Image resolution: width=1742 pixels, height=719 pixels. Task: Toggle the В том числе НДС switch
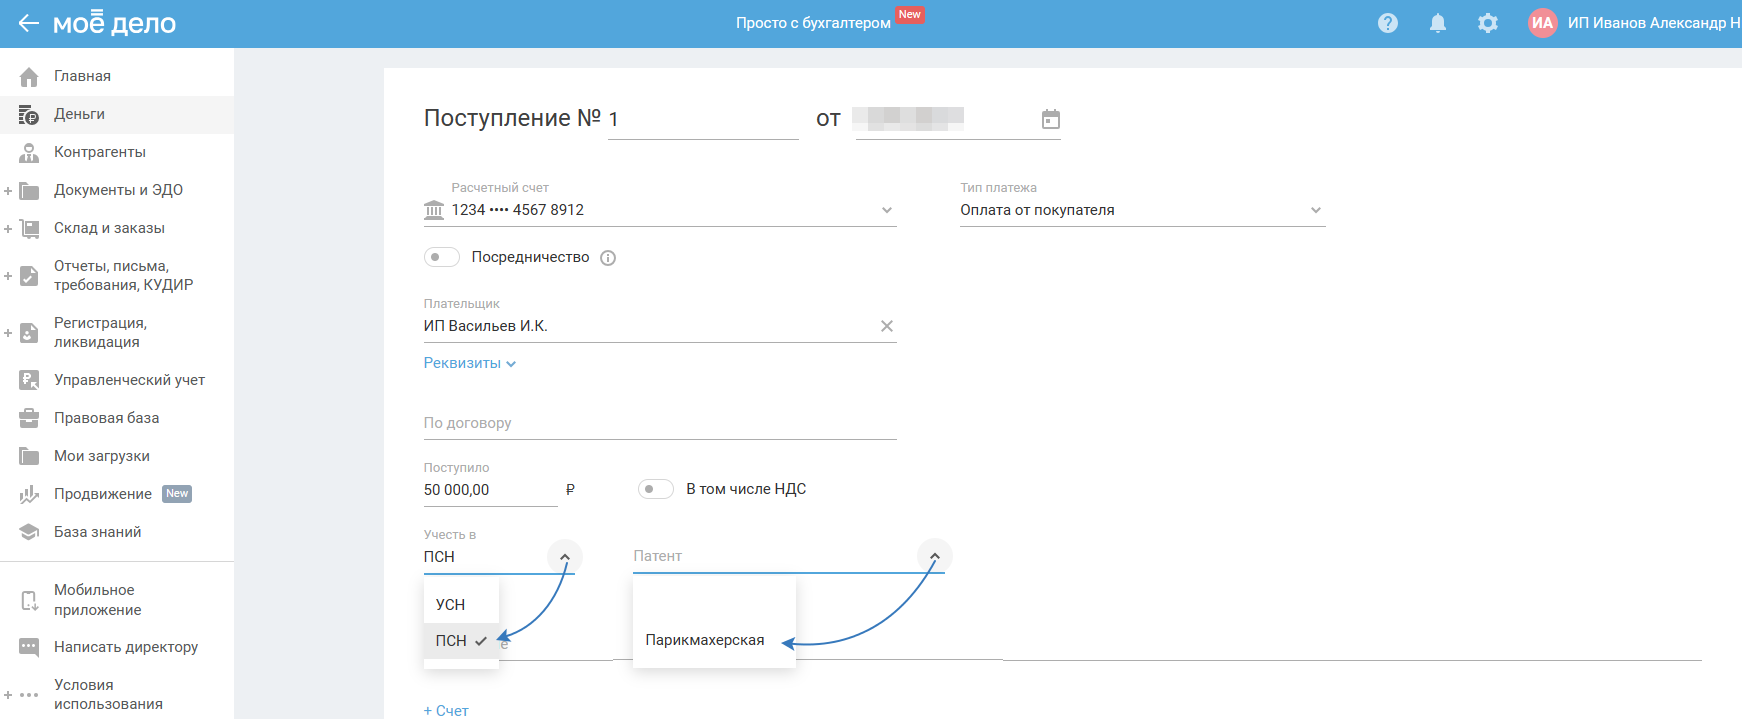pos(655,489)
